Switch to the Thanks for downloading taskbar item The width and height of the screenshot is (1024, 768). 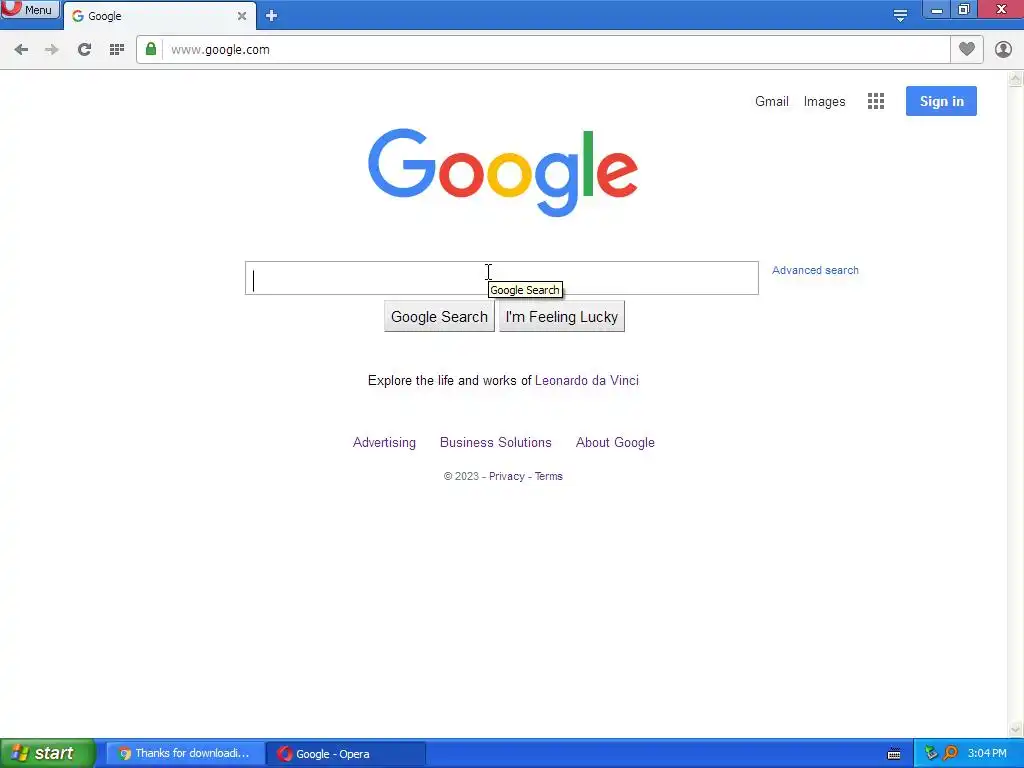[185, 754]
